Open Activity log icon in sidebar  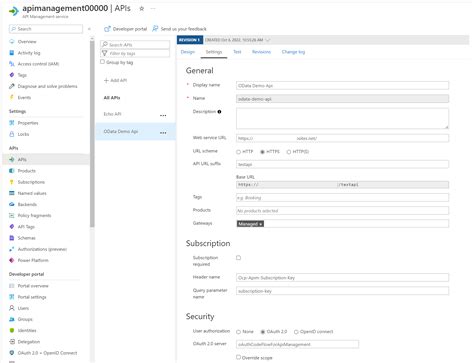[x=12, y=53]
